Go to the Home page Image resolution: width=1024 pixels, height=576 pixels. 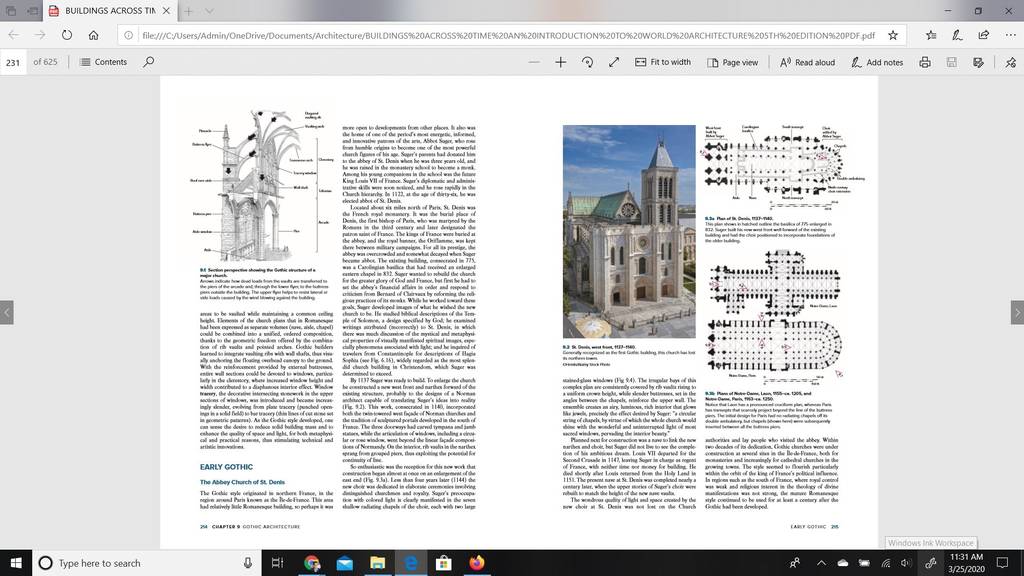pos(93,35)
